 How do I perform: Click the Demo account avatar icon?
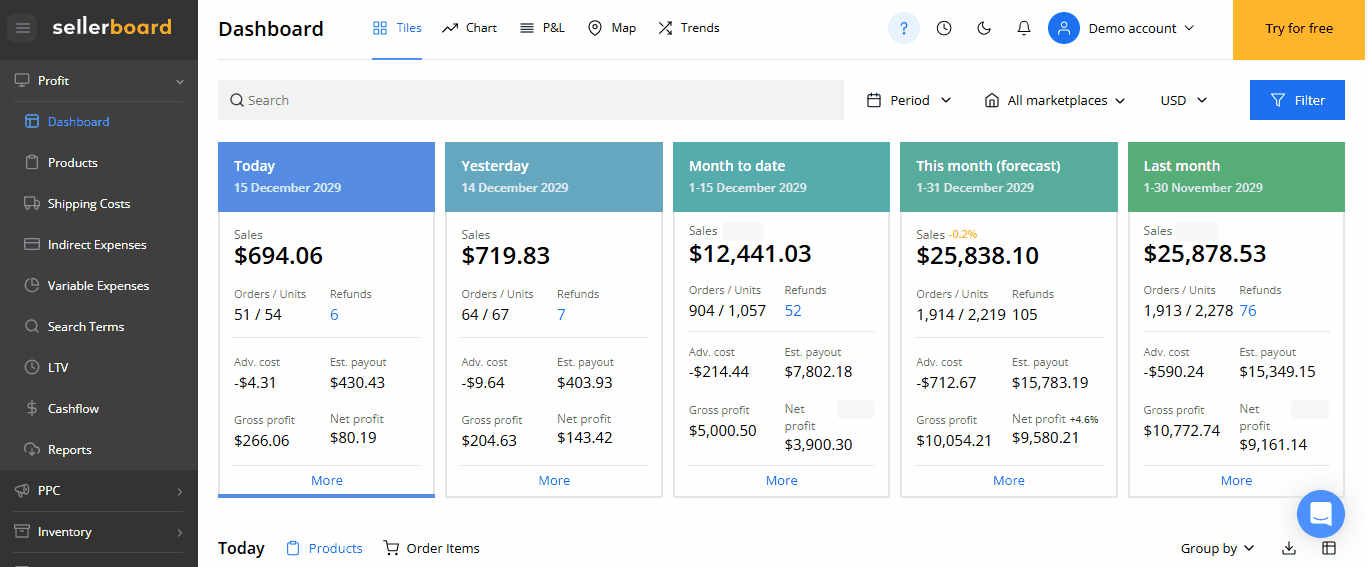click(x=1064, y=28)
